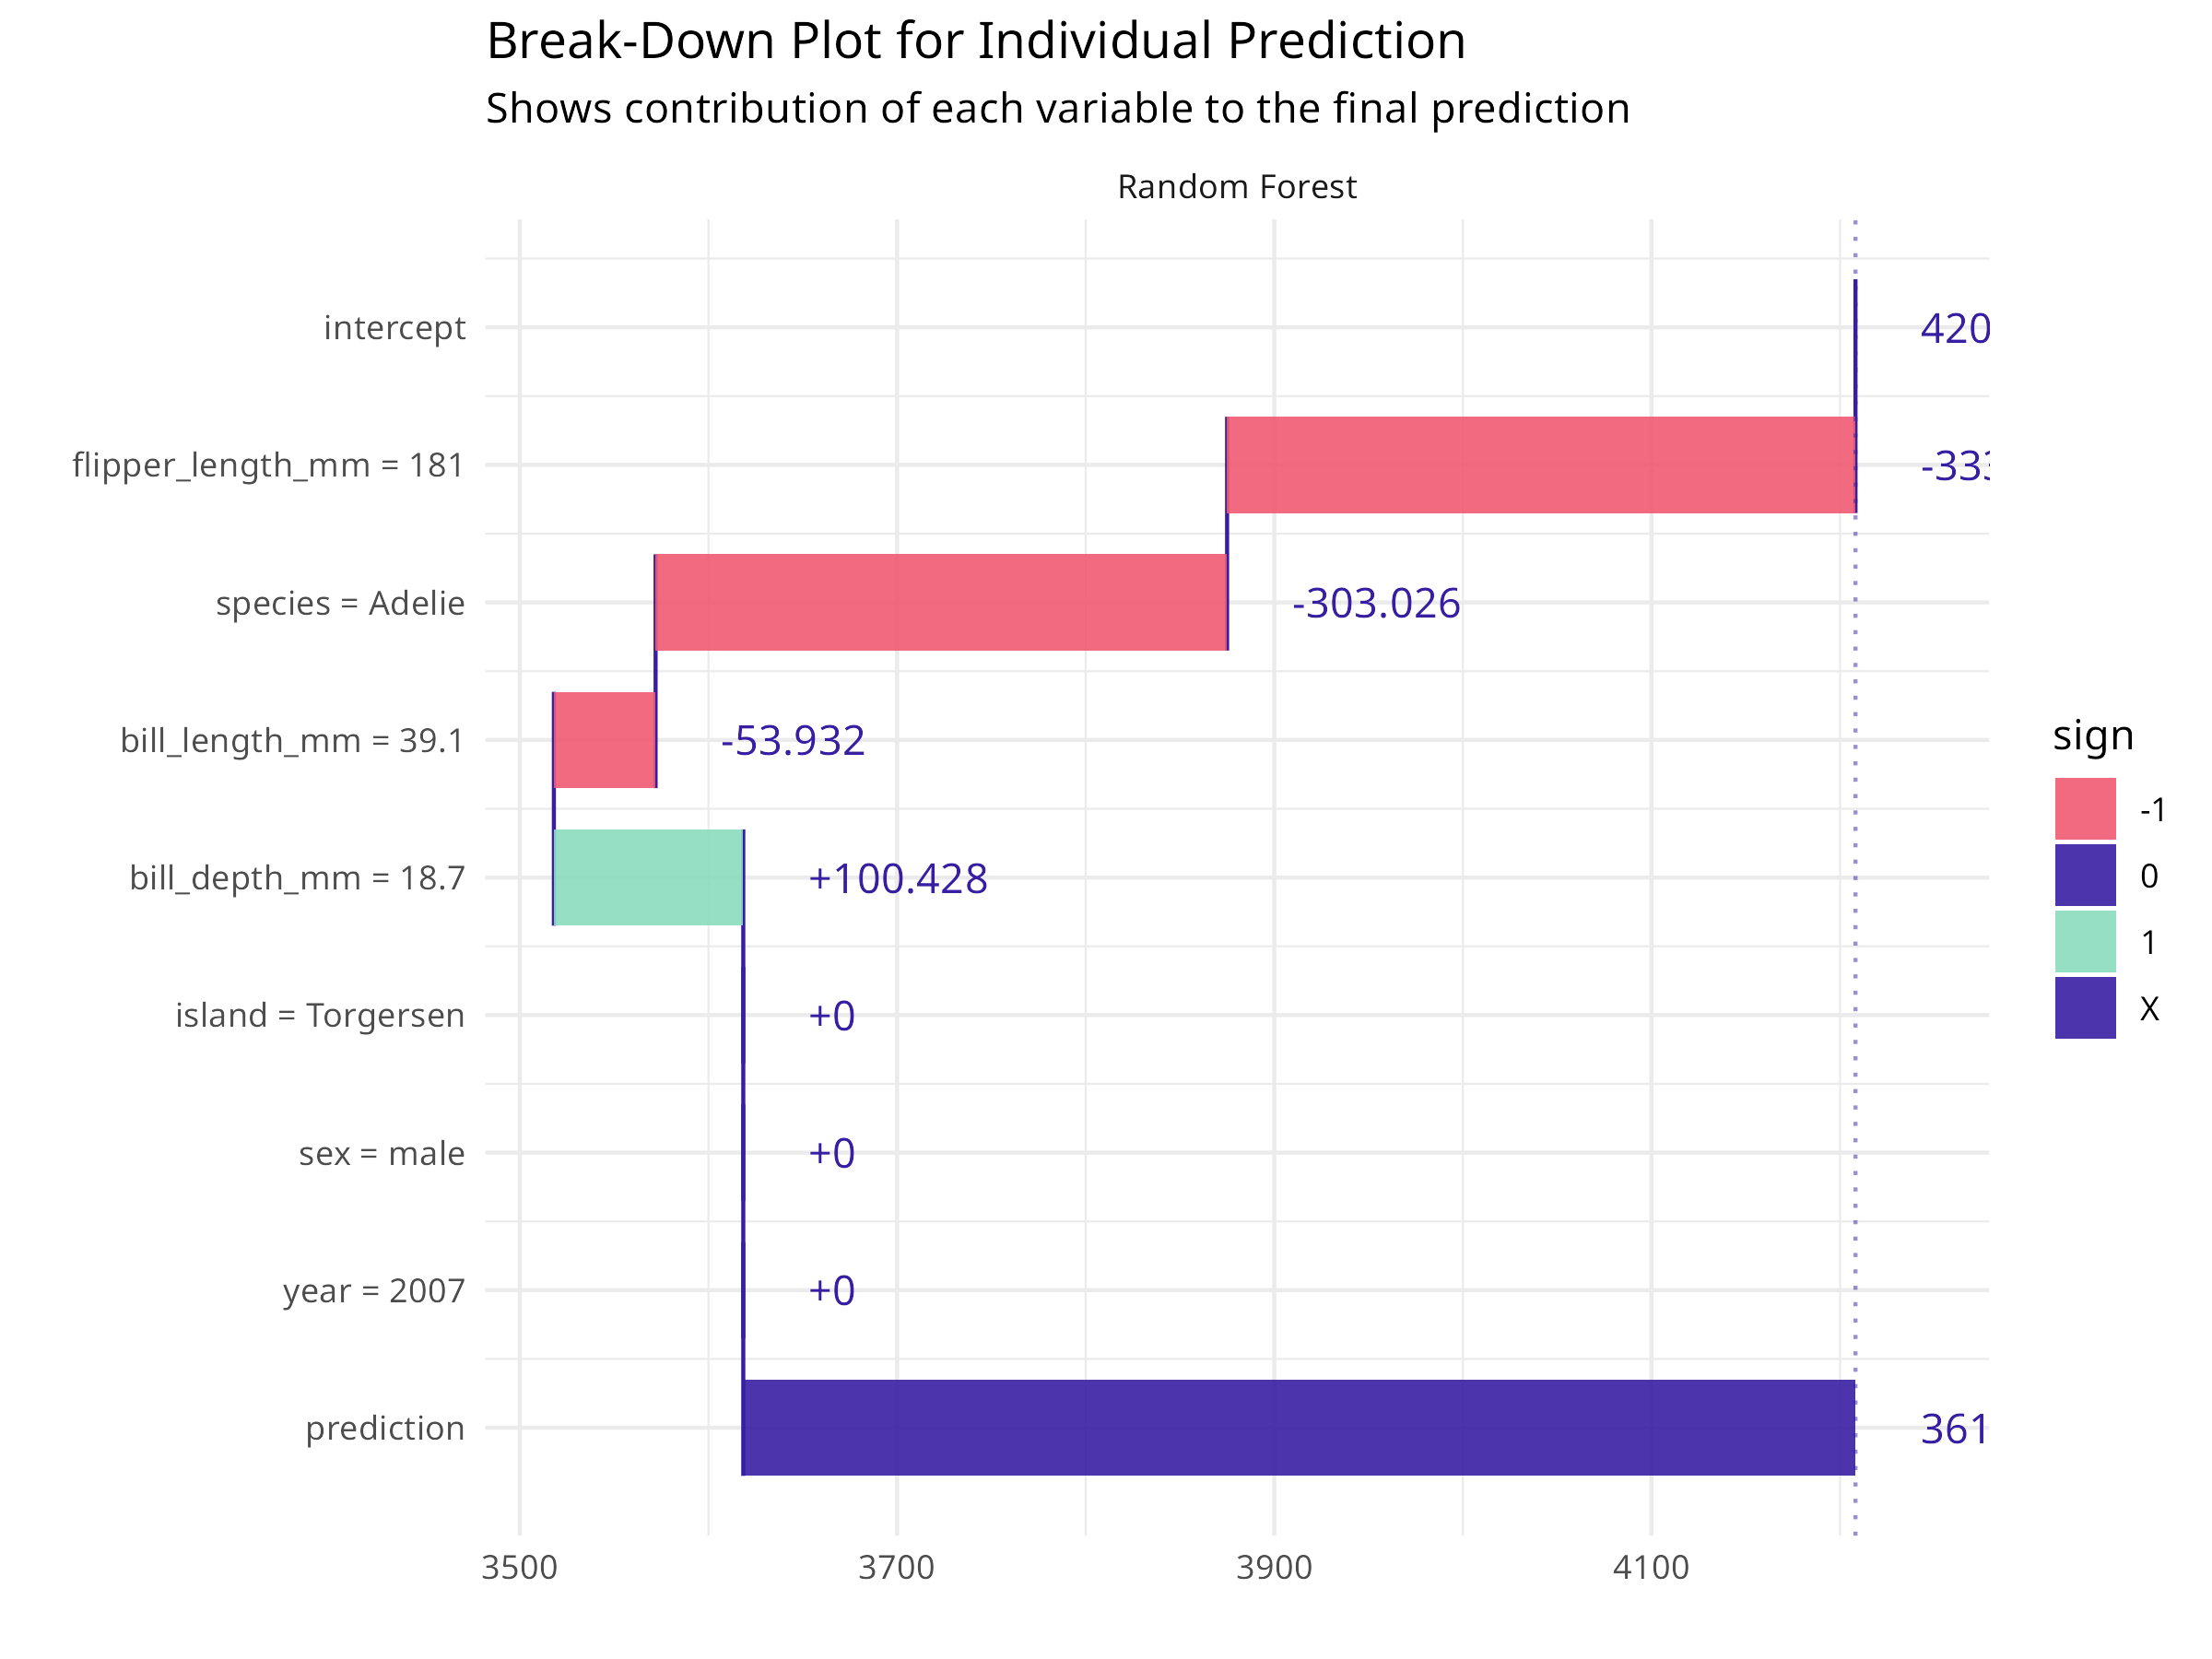The width and height of the screenshot is (2212, 1659).
Task: Click the red species = Adelie bar
Action: click(941, 602)
